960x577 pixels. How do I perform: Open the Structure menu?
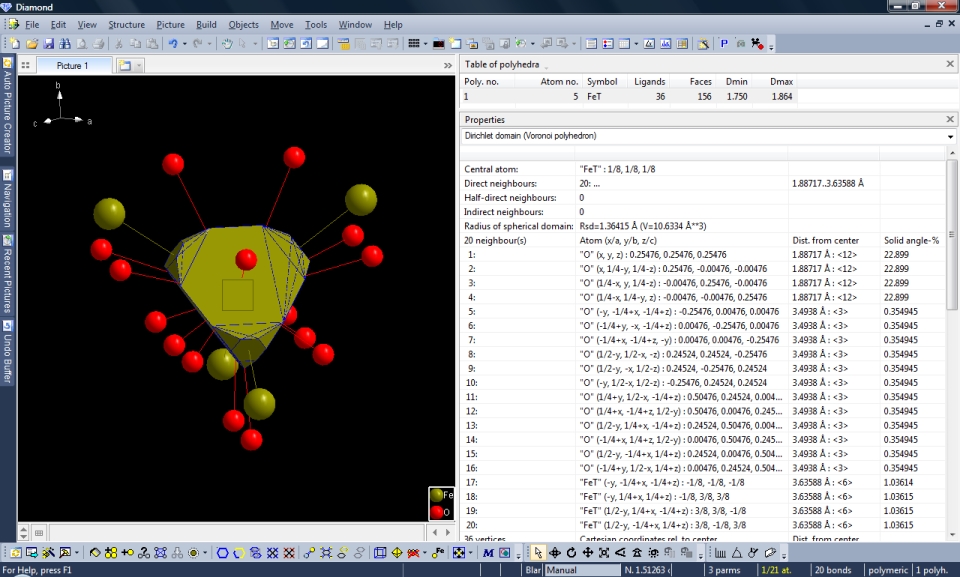(126, 24)
